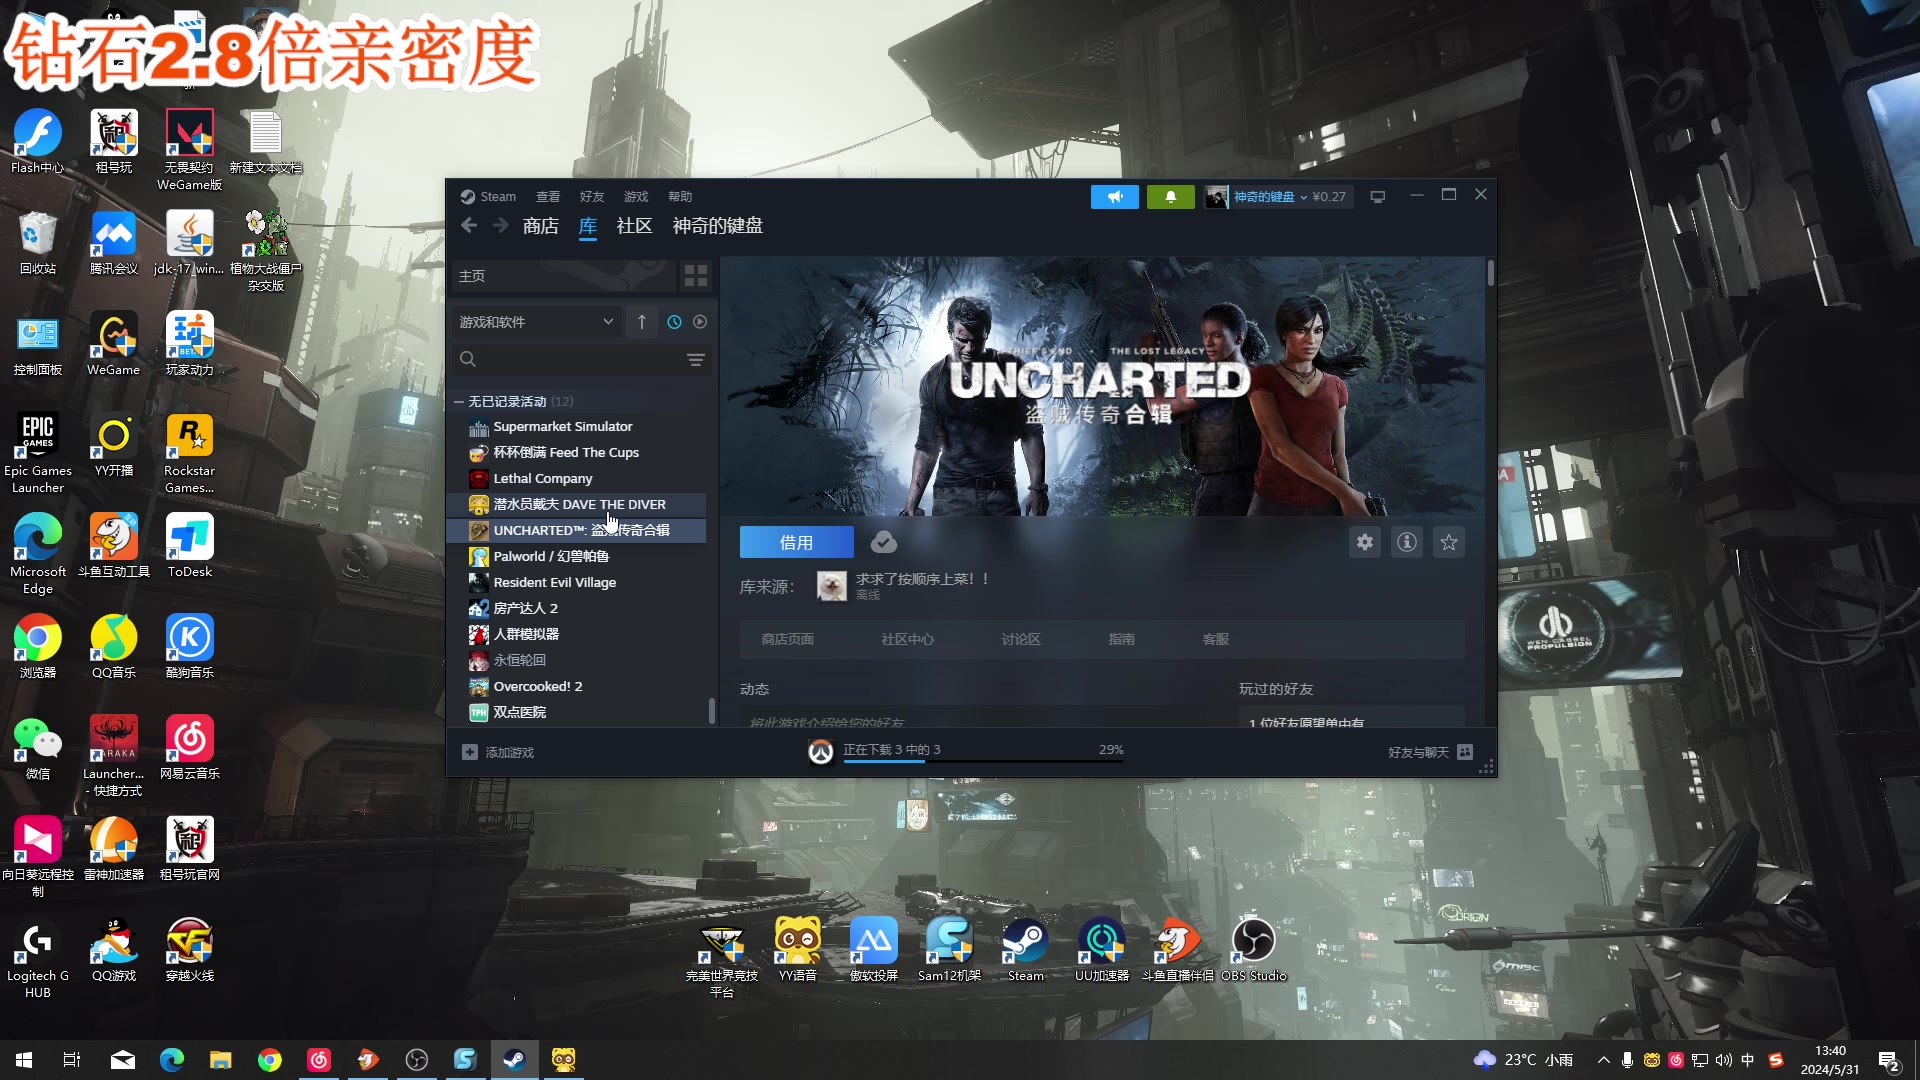Image resolution: width=1920 pixels, height=1080 pixels.
Task: Click the Steam settings gear icon
Action: pyautogui.click(x=1365, y=542)
